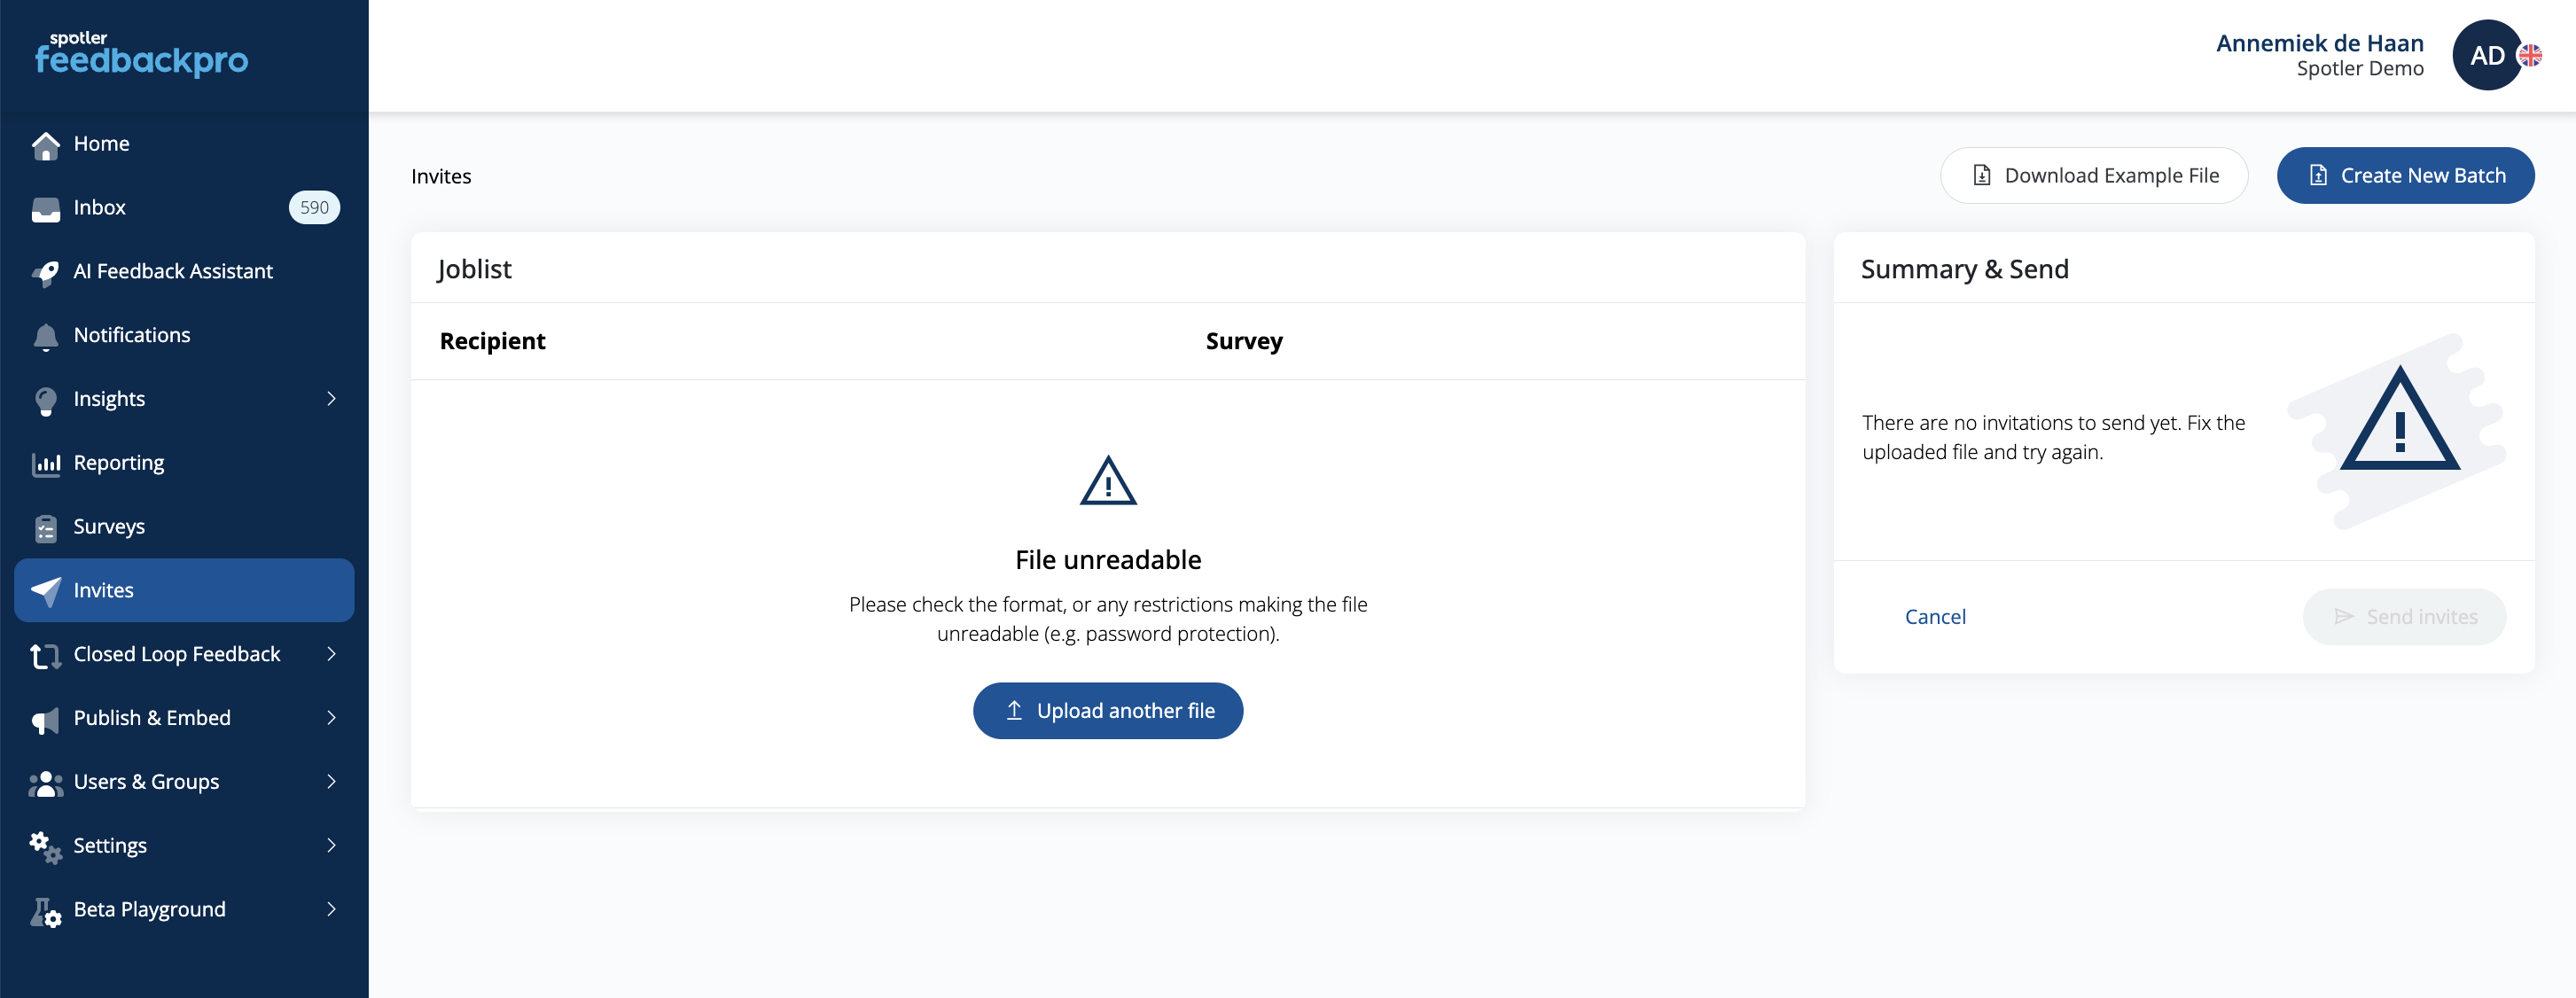Screen dimensions: 2576x998
Task: Open the Beta Playground menu item
Action: (x=184, y=910)
